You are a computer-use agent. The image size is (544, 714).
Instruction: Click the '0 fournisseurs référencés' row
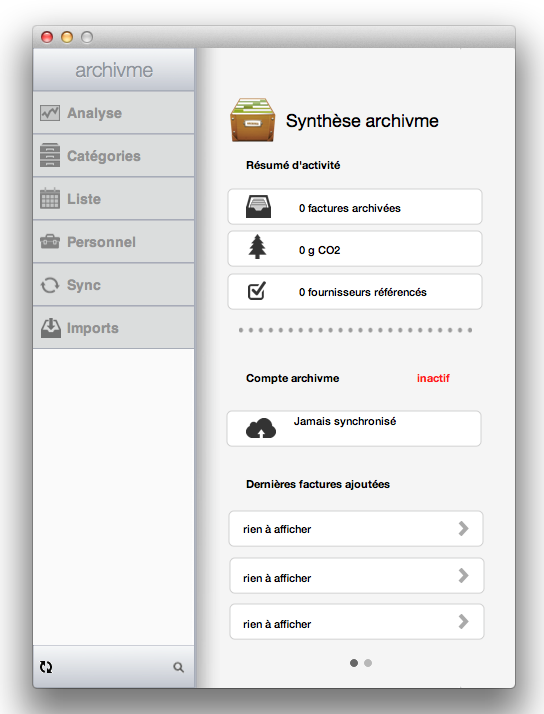pyautogui.click(x=355, y=291)
